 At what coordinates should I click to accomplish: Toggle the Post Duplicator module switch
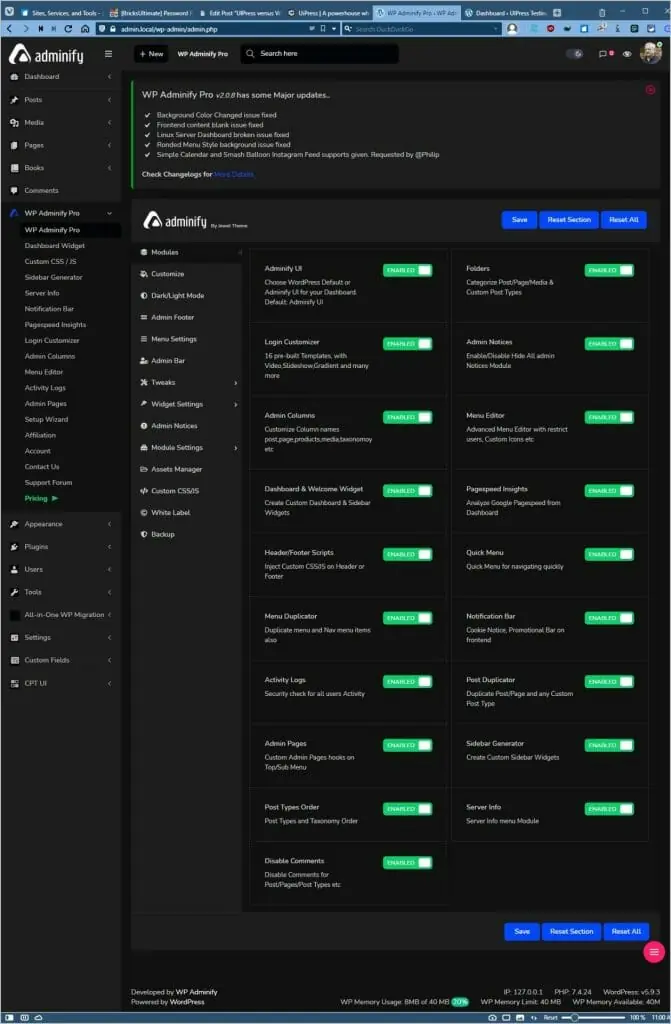(609, 682)
